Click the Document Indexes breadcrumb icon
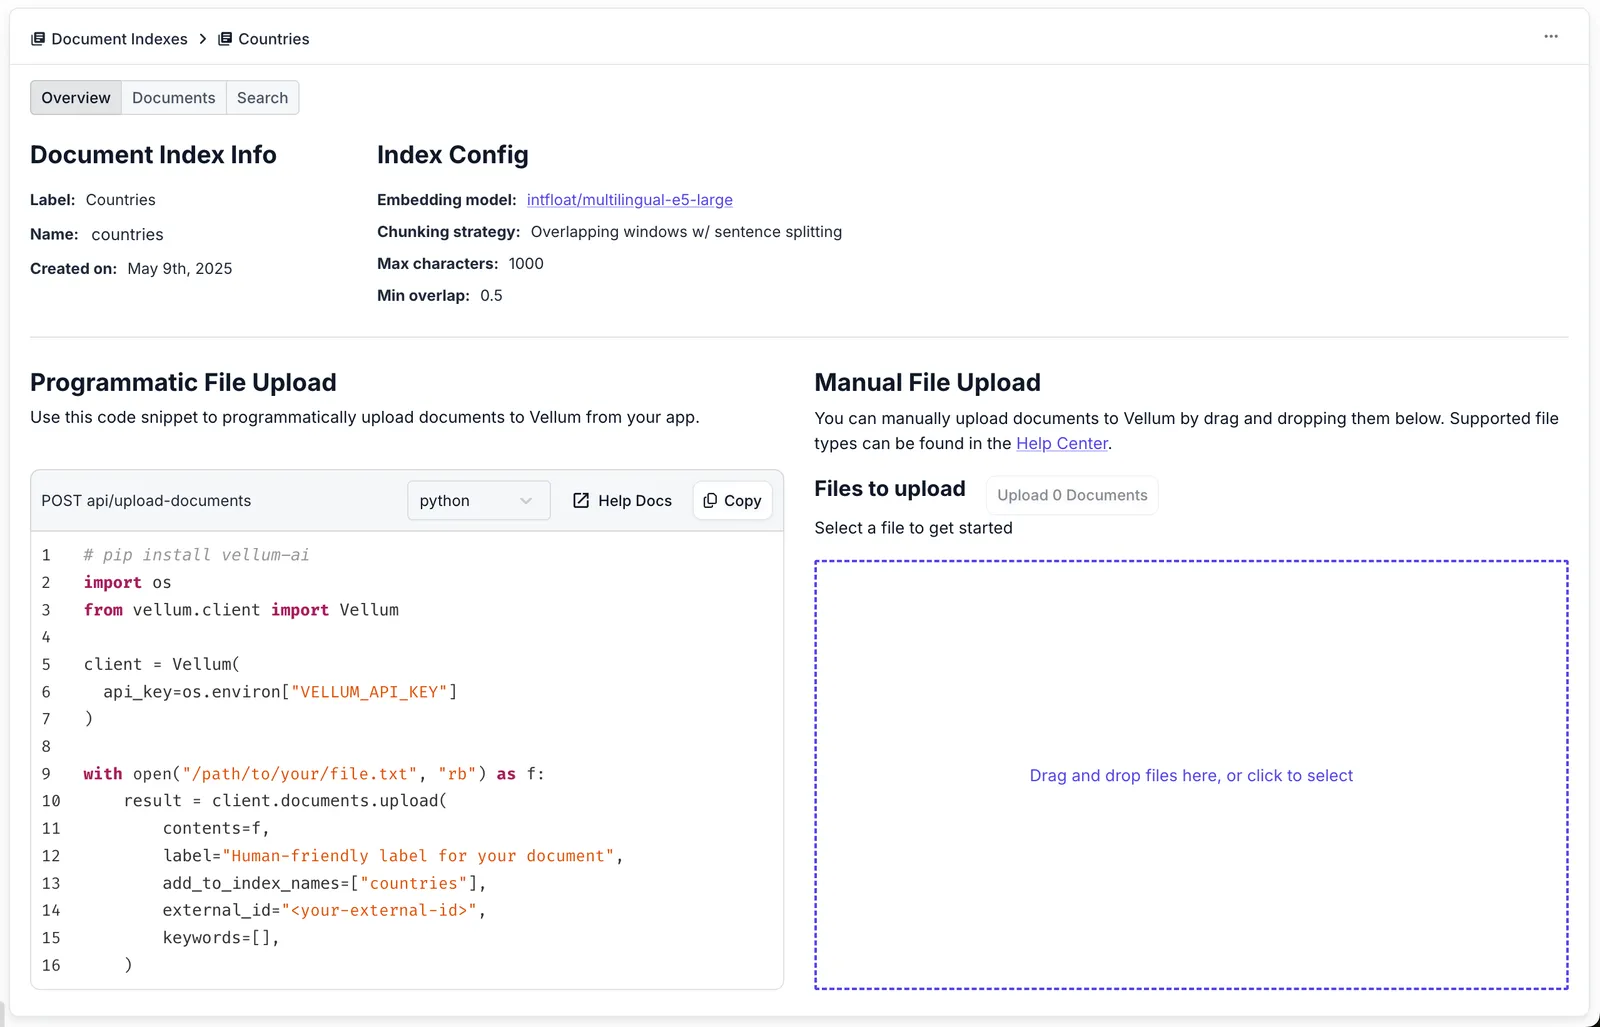The height and width of the screenshot is (1027, 1600). point(38,39)
